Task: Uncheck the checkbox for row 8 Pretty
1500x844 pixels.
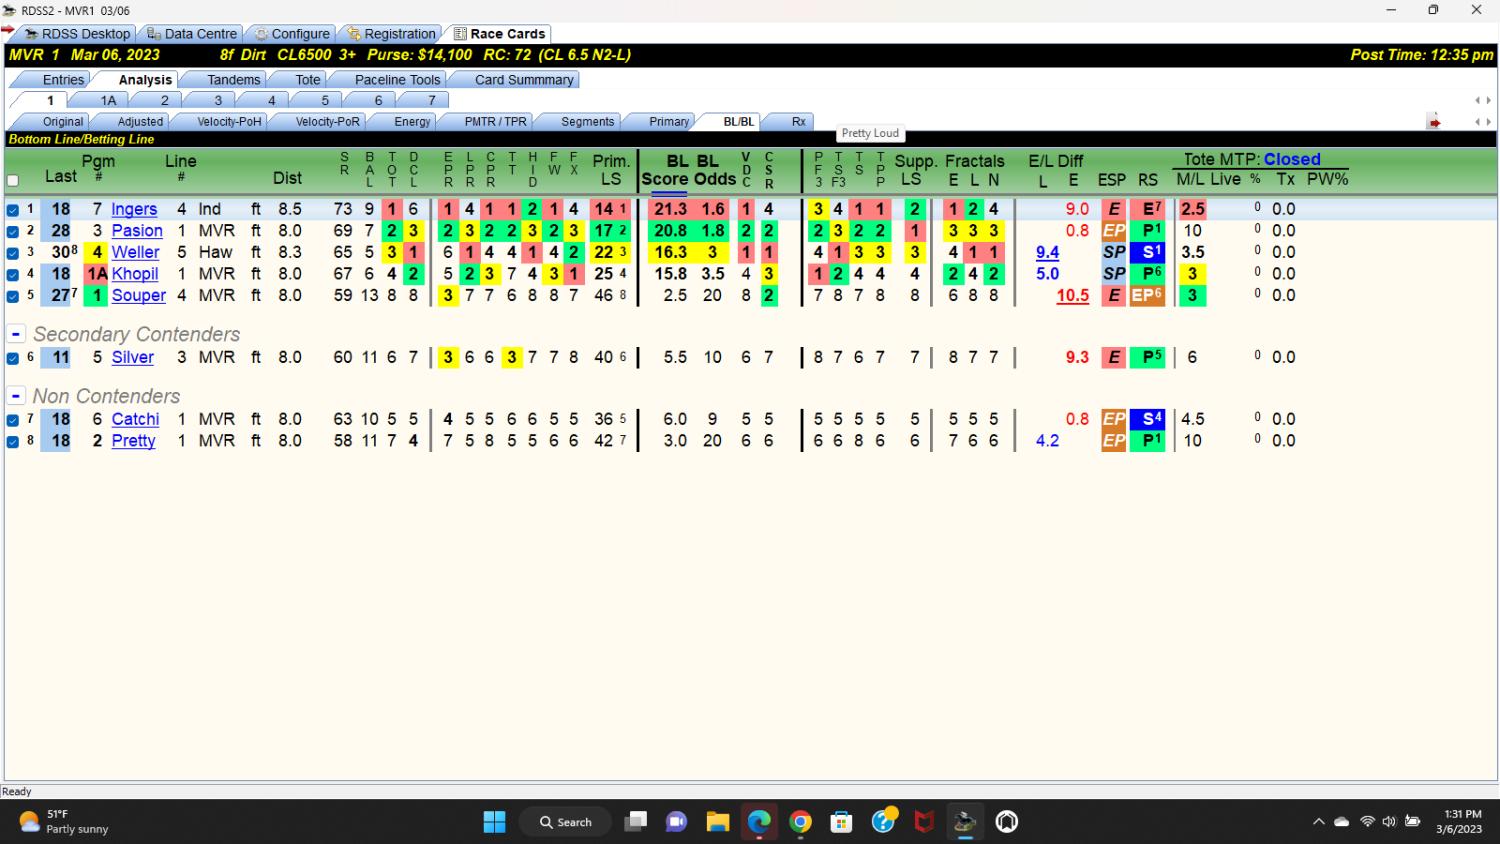Action: coord(13,441)
